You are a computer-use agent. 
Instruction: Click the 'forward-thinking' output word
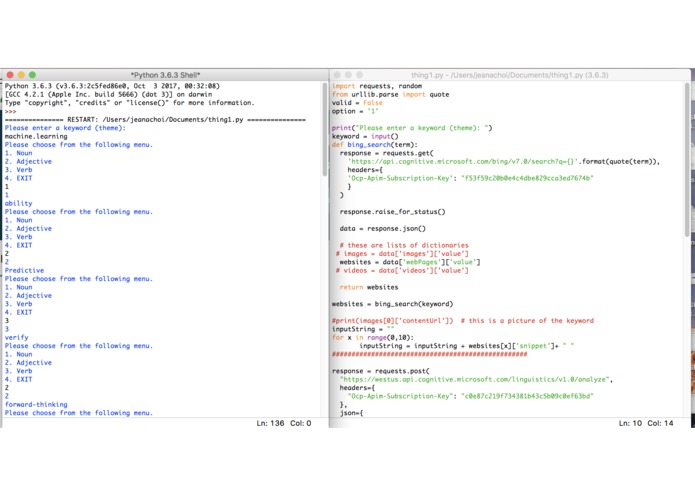(x=36, y=405)
